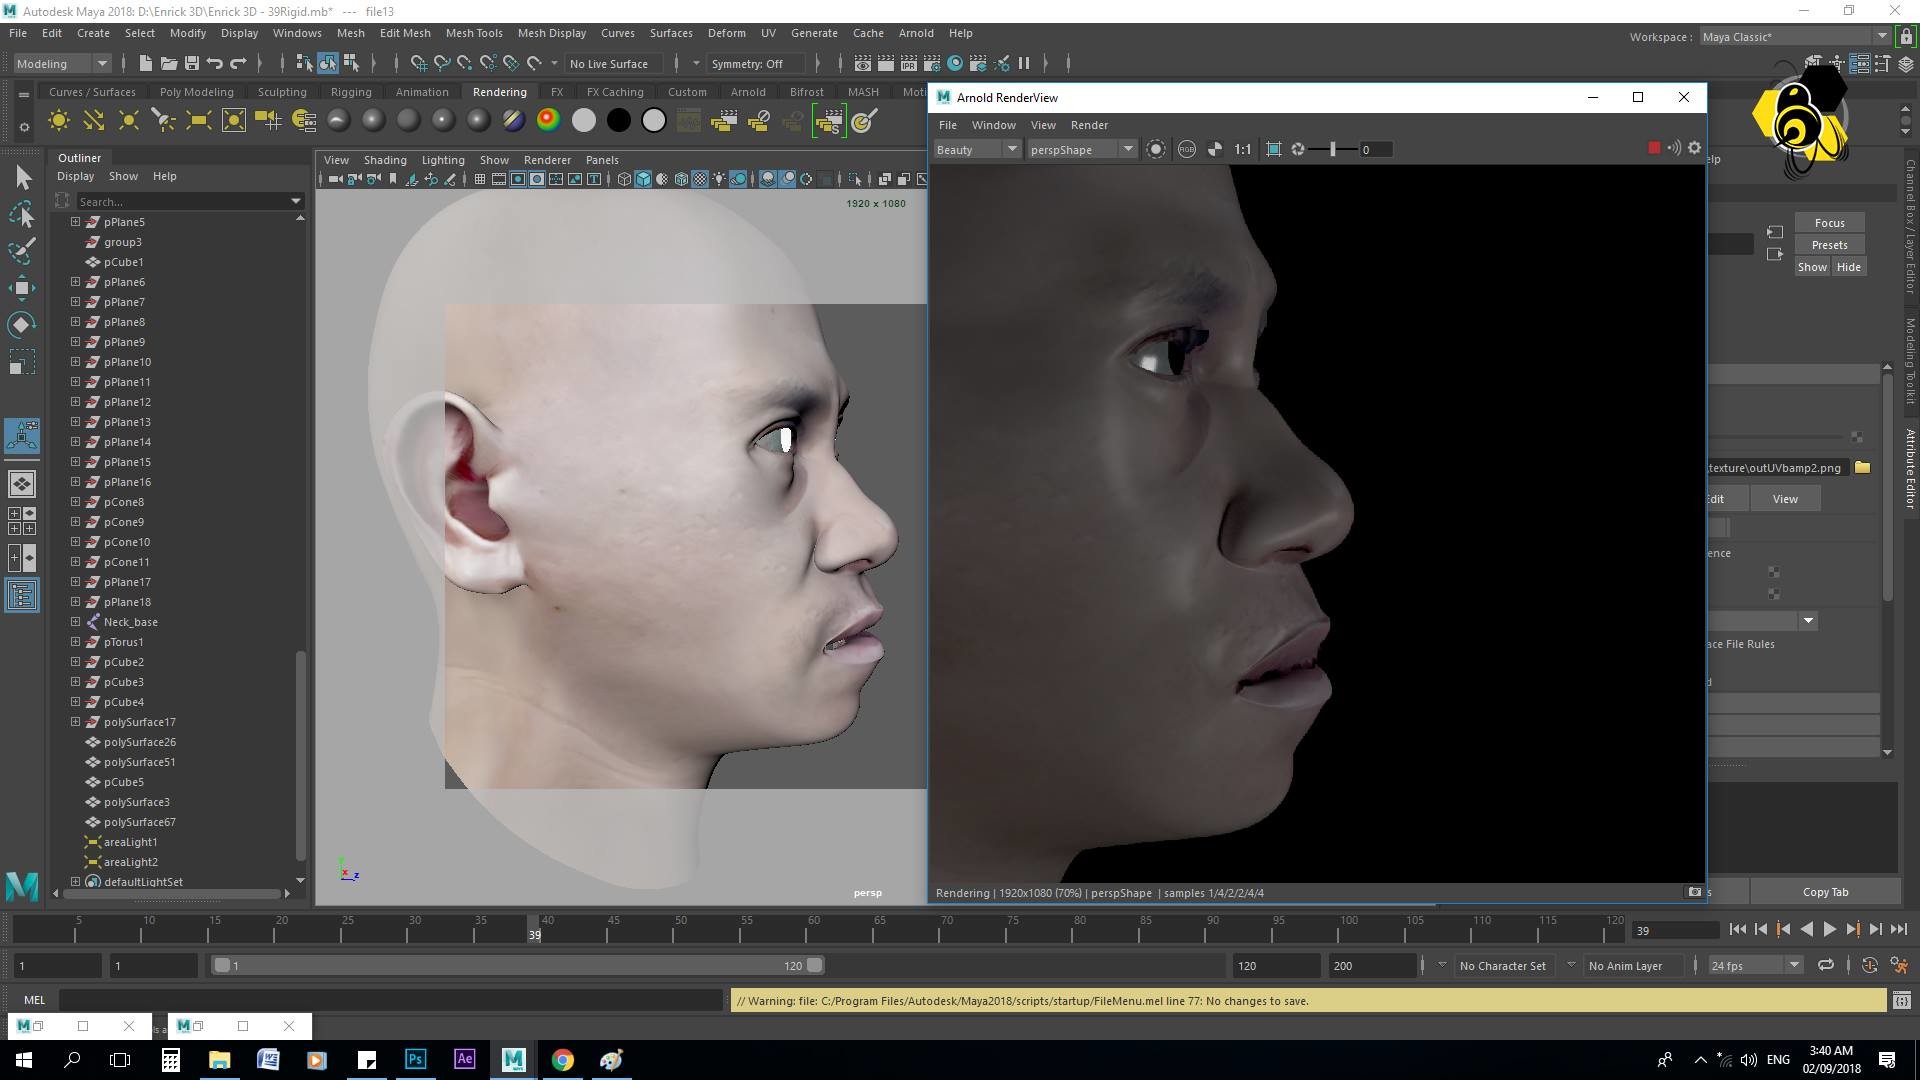The width and height of the screenshot is (1920, 1080).
Task: Adjust the exposure slider in RenderView
Action: tap(1332, 149)
